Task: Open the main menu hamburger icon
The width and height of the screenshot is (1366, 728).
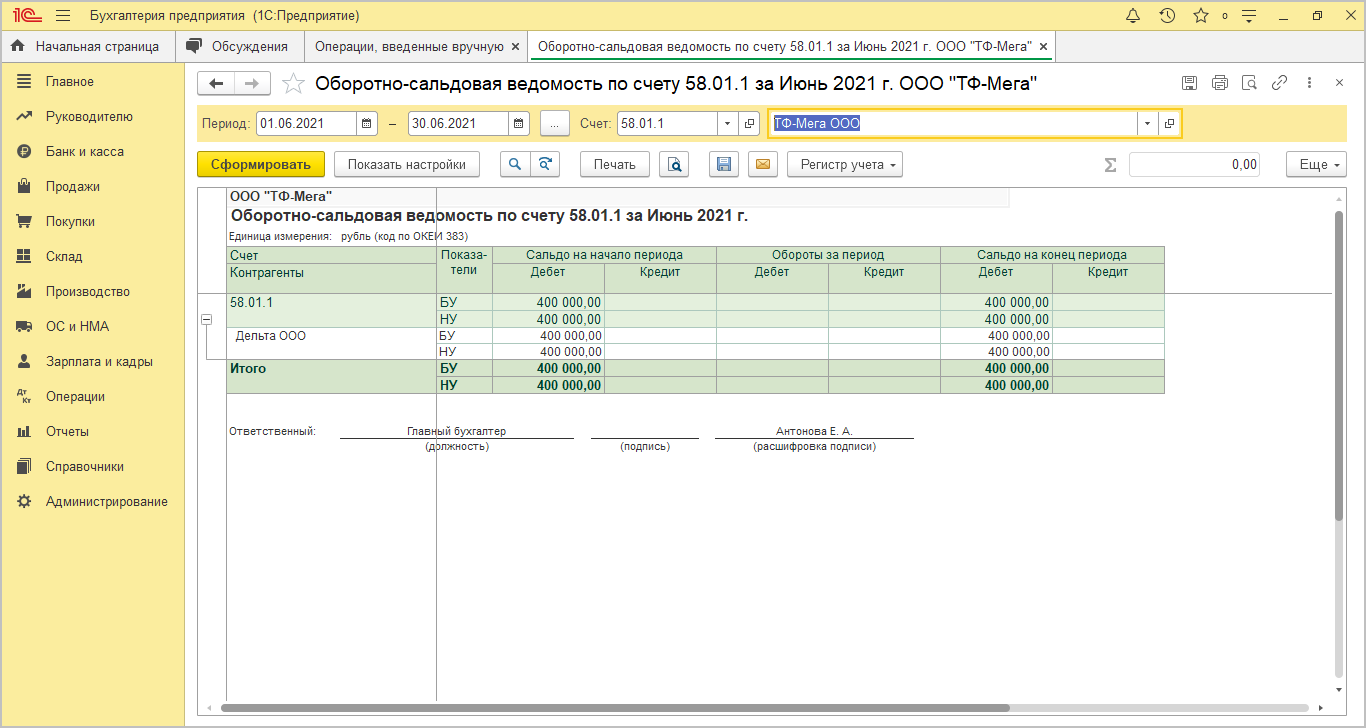Action: click(x=63, y=16)
